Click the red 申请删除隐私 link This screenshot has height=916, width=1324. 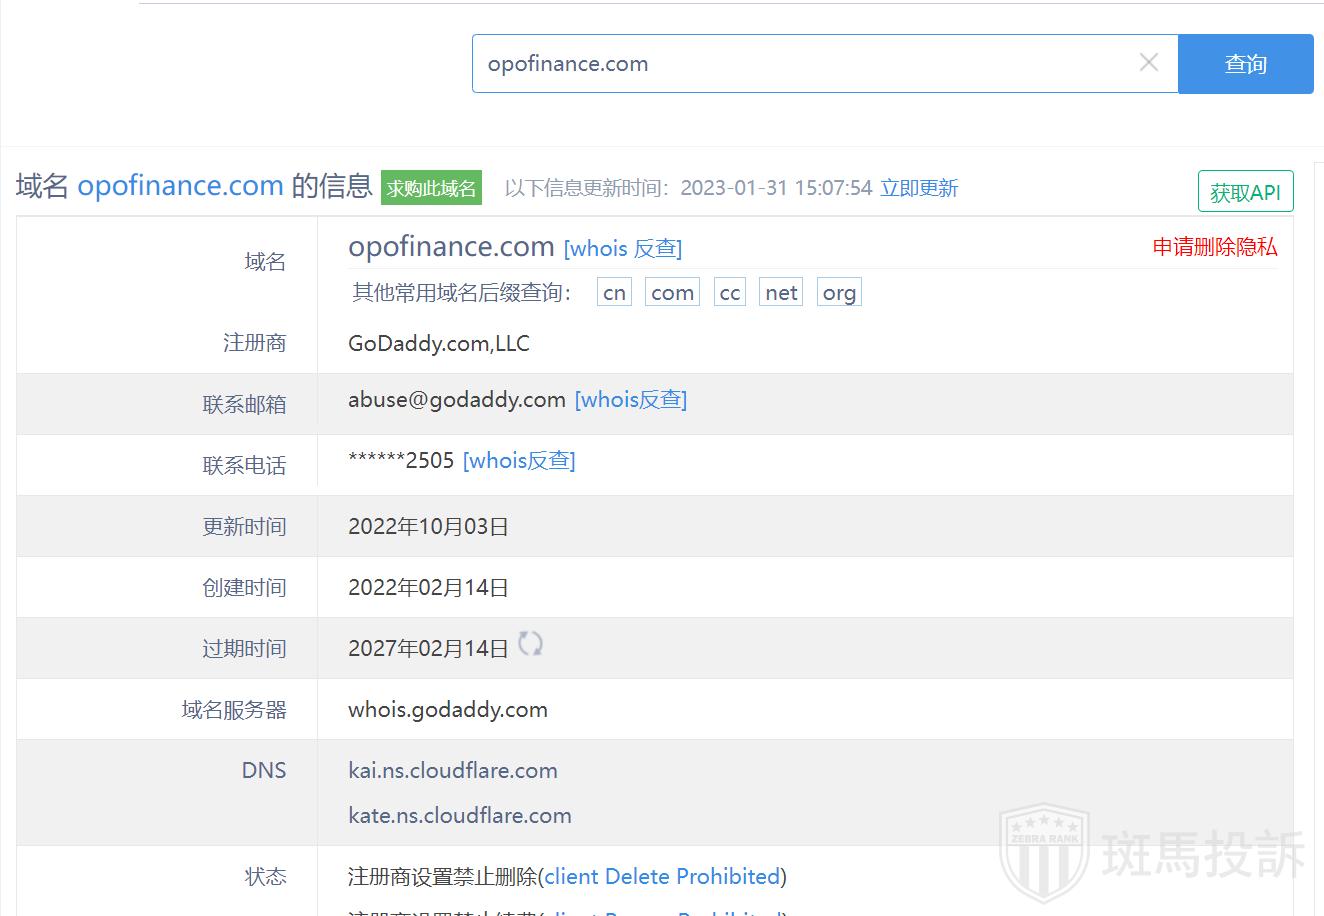tap(1214, 247)
